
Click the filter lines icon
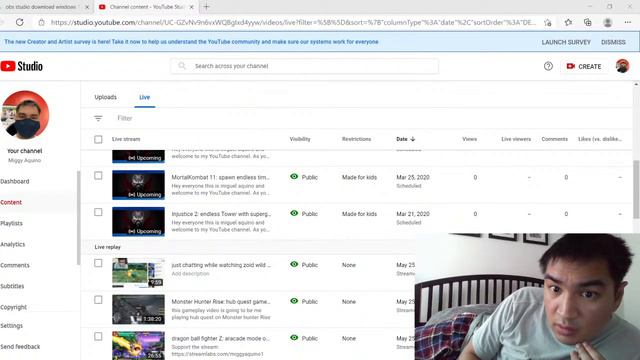98,118
